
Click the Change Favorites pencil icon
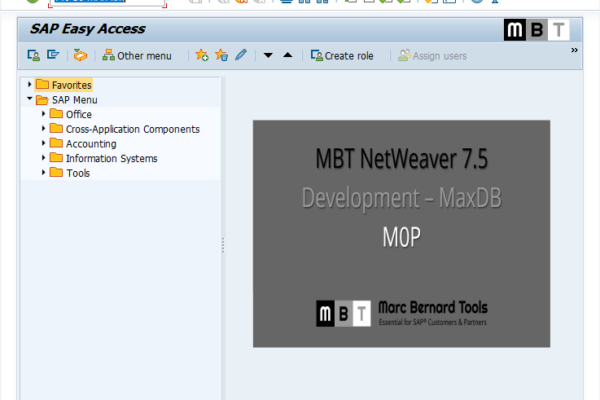(x=241, y=56)
